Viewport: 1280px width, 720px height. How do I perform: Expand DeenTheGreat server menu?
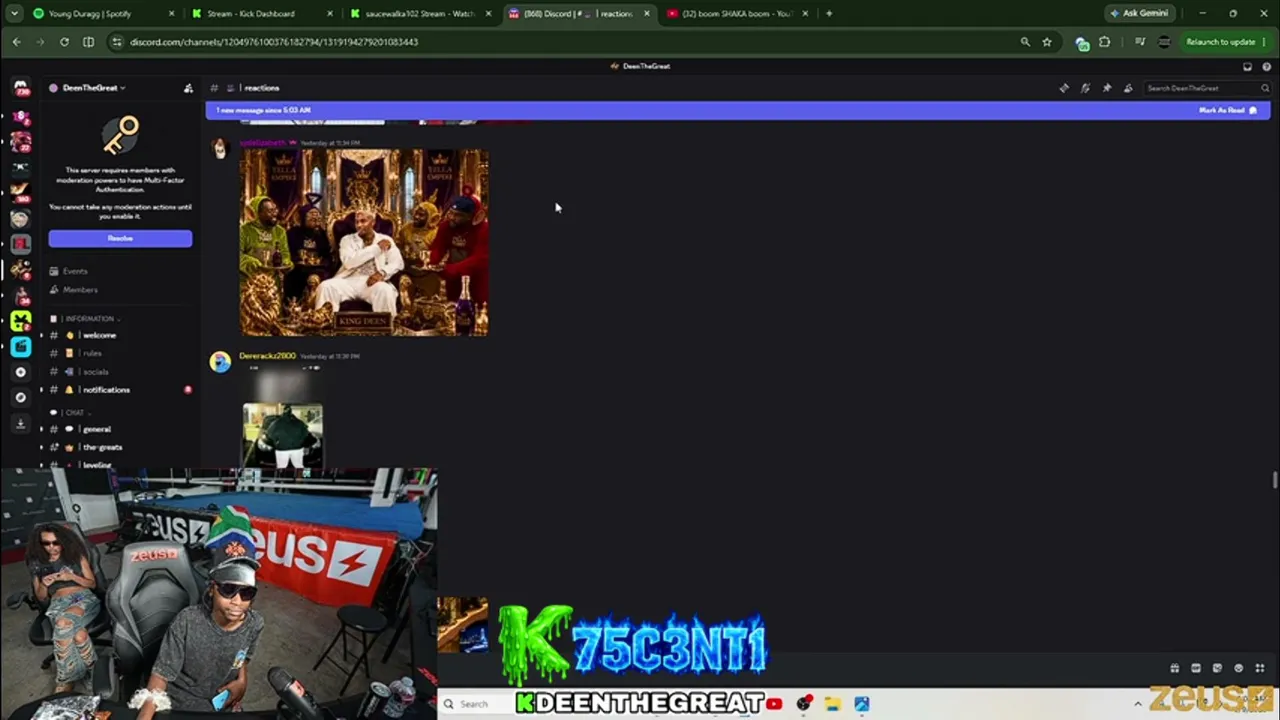(94, 88)
